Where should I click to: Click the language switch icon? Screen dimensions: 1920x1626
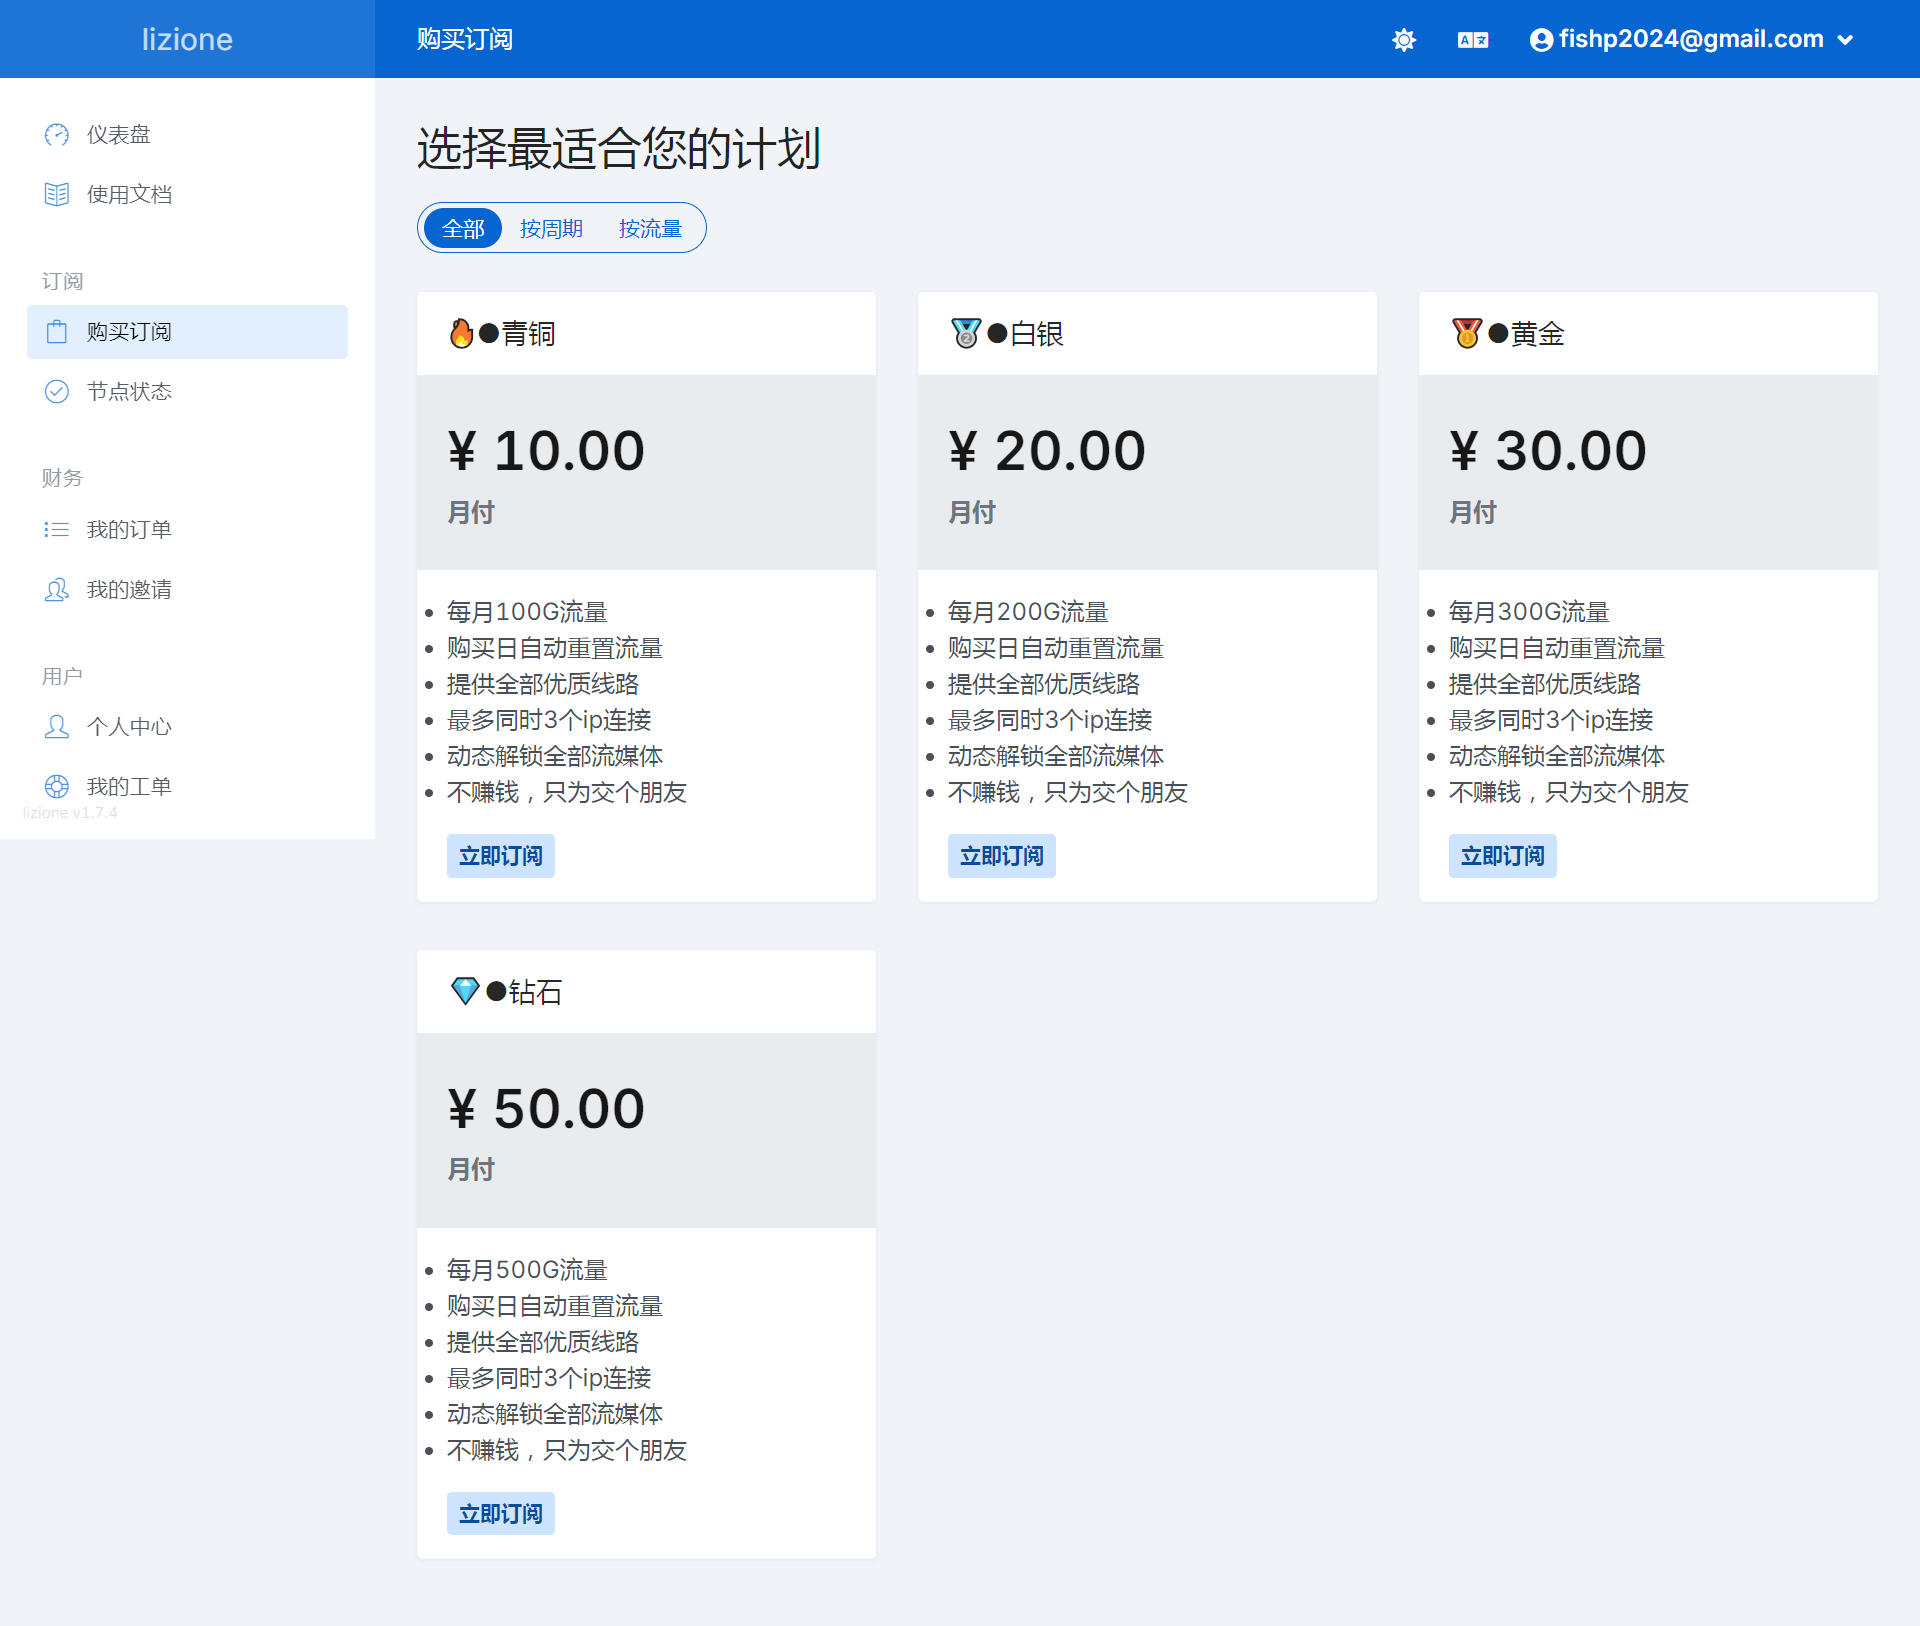[1472, 40]
